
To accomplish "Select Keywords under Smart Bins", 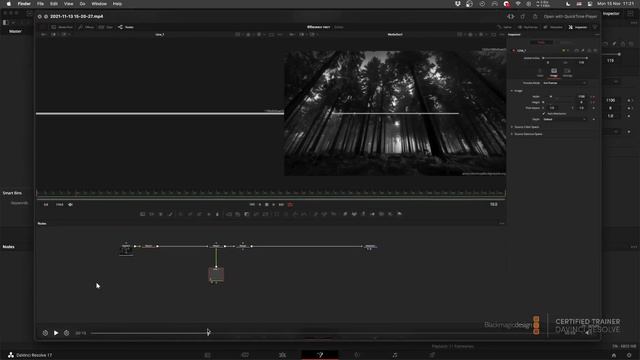I will point(19,203).
